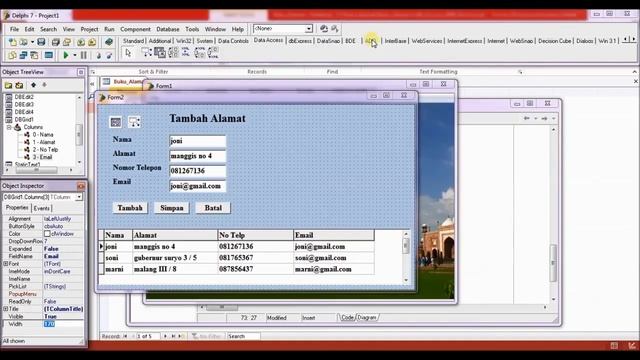
Task: Open the Component menu
Action: pyautogui.click(x=135, y=29)
